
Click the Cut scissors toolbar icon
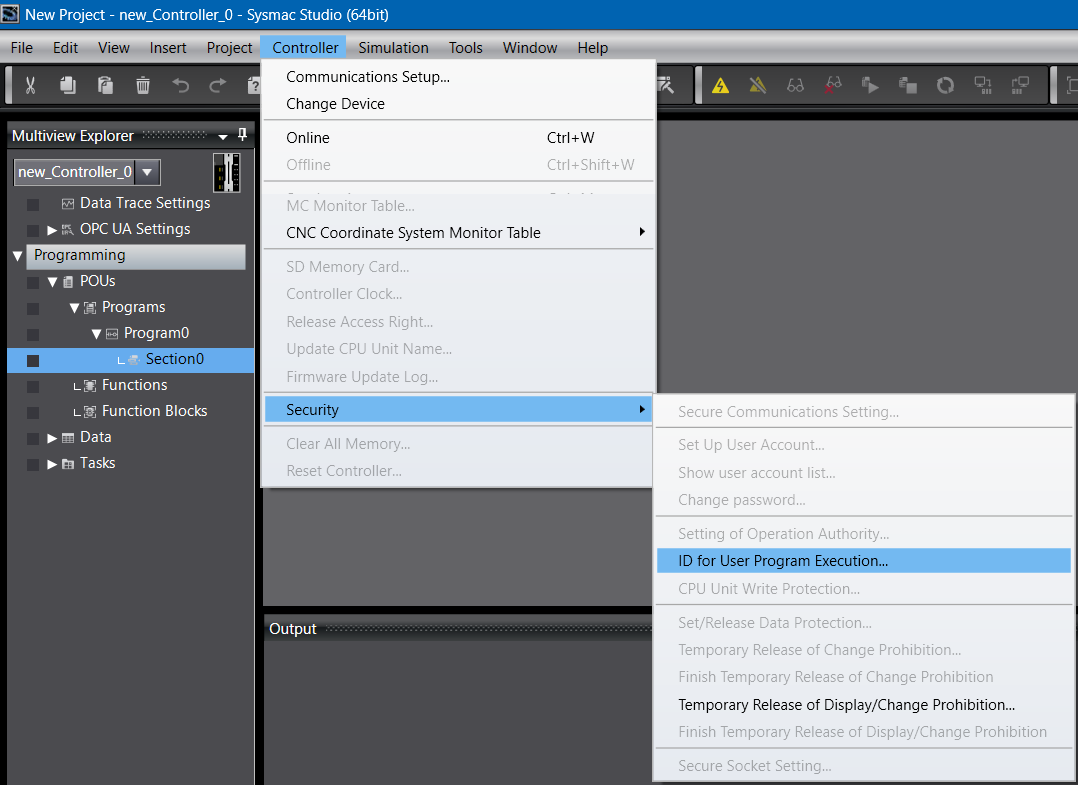30,85
